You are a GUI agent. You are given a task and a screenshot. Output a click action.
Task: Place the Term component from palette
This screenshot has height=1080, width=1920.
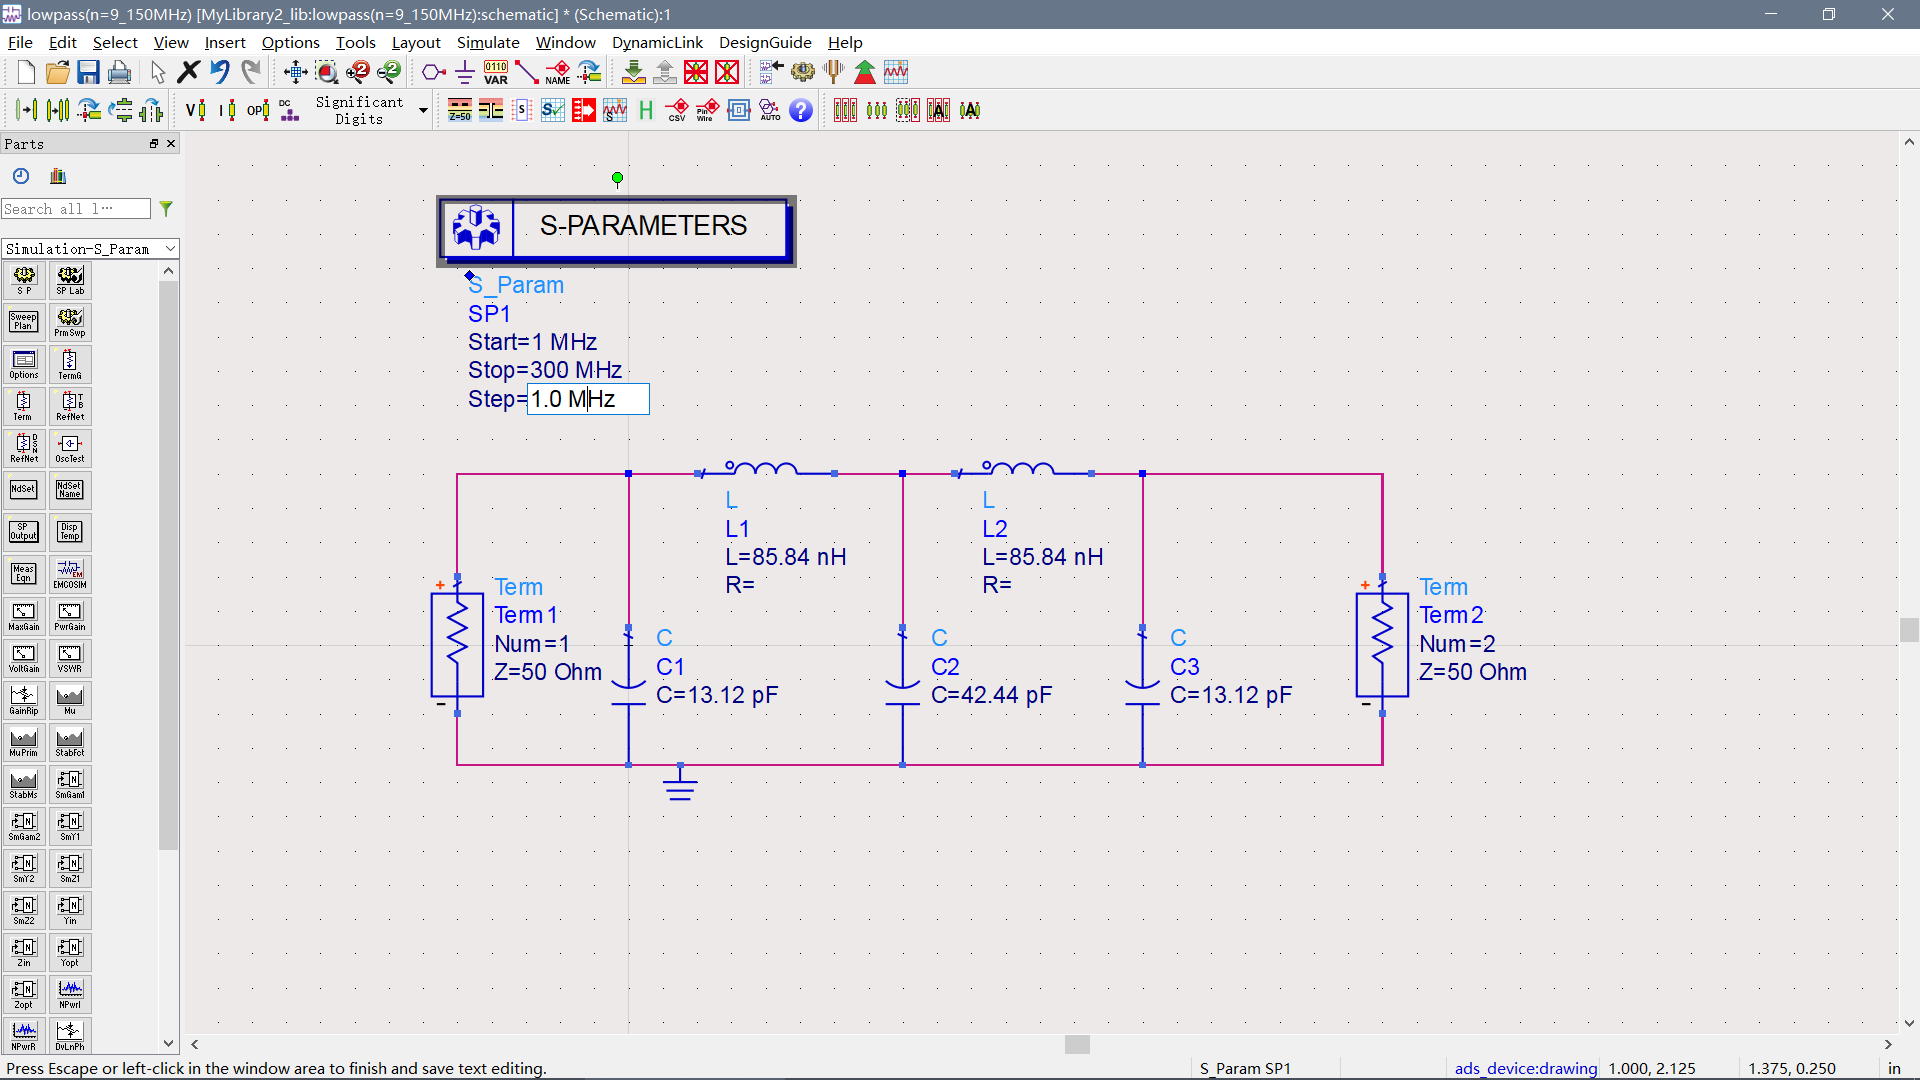click(x=23, y=406)
